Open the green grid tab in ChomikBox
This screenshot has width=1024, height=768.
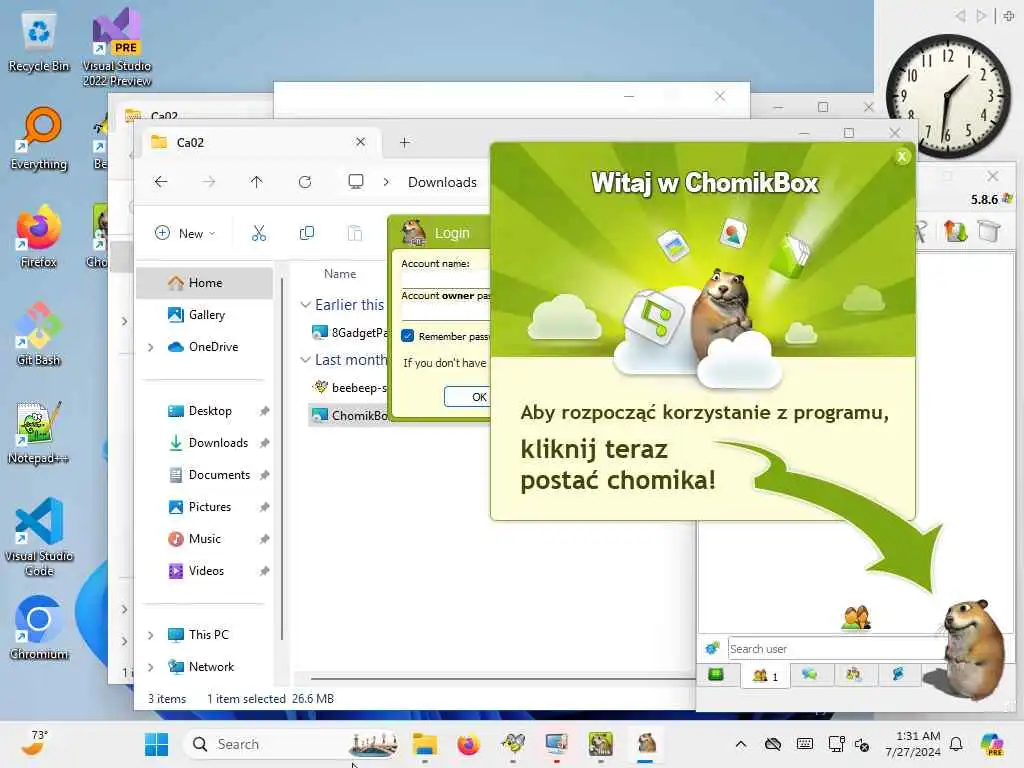point(716,675)
